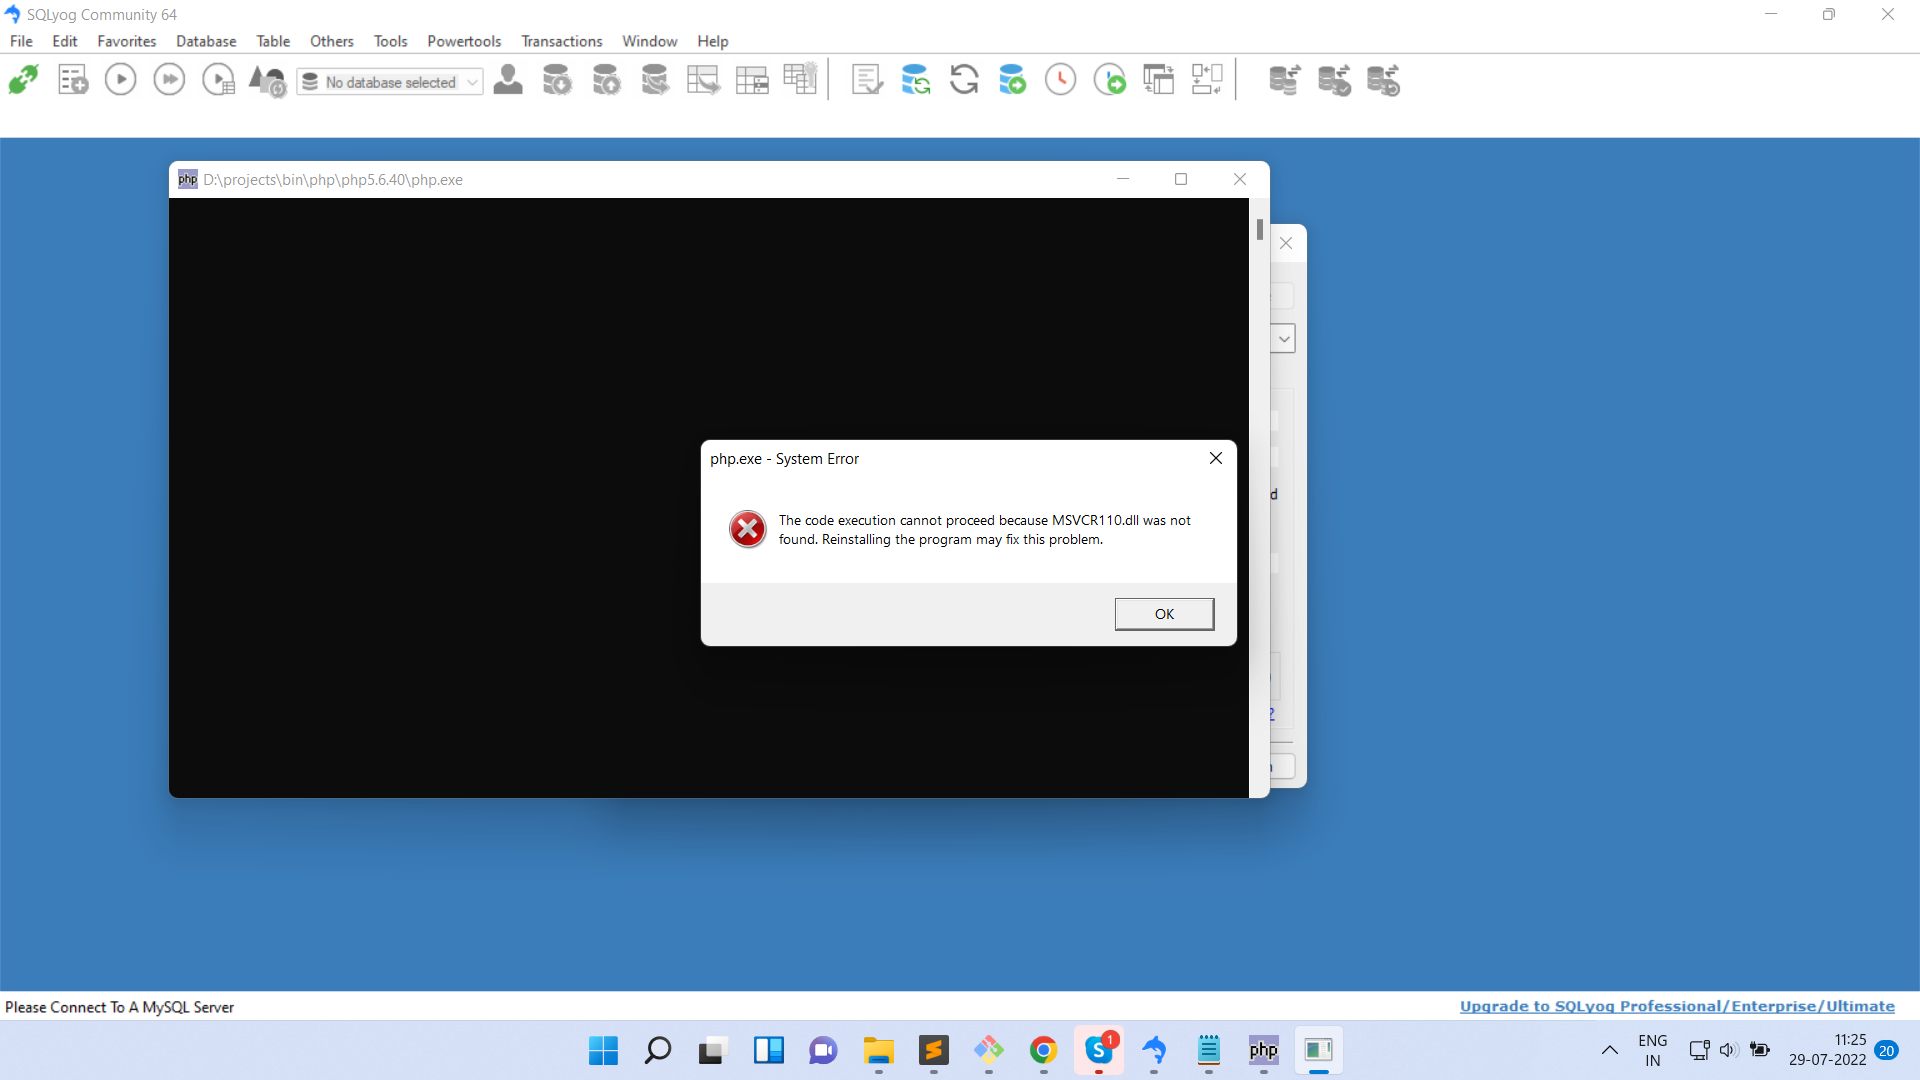Click the Query Builder checklist icon
Viewport: 1920px width, 1080px height.
tap(867, 80)
